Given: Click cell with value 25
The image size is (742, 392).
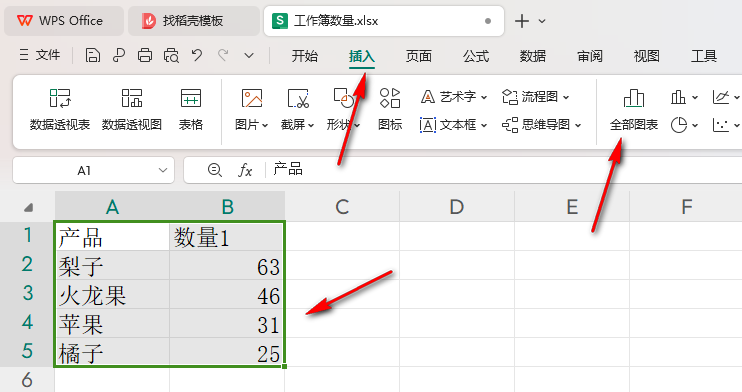Looking at the screenshot, I should tap(227, 352).
